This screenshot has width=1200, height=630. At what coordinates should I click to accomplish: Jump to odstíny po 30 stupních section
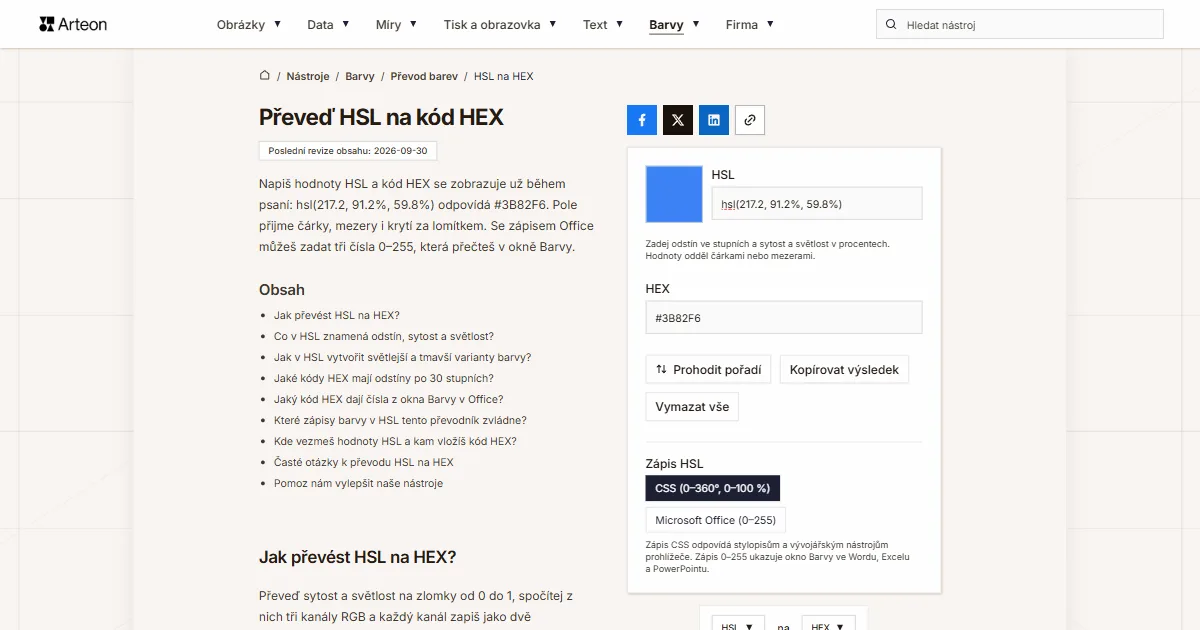[x=384, y=378]
